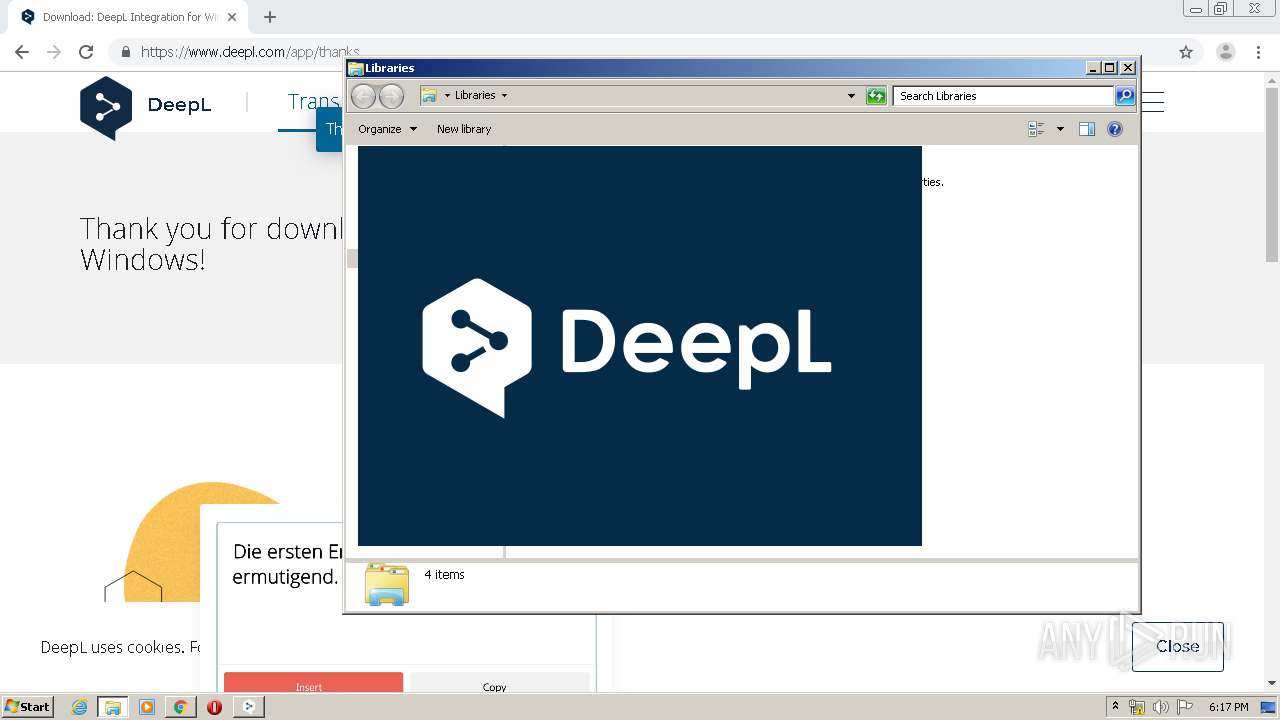Click the DeepL logo on the webpage
The image size is (1280, 720).
tap(146, 106)
